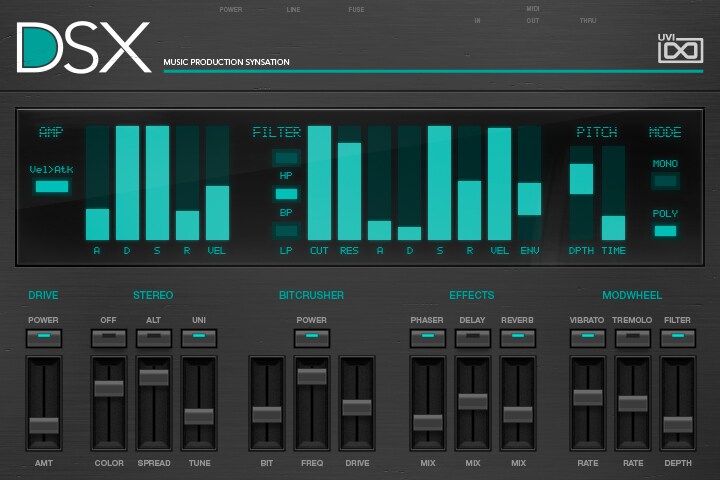Click the FILTER label in the display
Image resolution: width=720 pixels, height=480 pixels.
point(277,132)
